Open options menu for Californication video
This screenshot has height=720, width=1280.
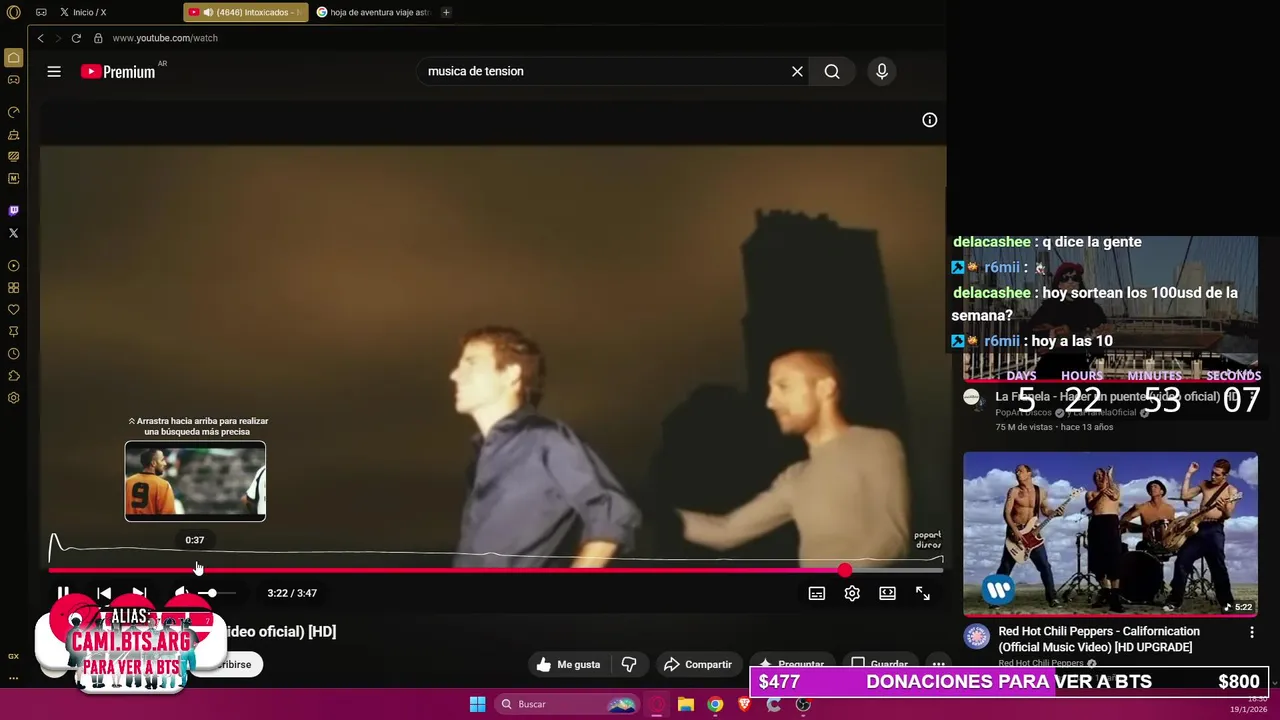tap(1251, 632)
